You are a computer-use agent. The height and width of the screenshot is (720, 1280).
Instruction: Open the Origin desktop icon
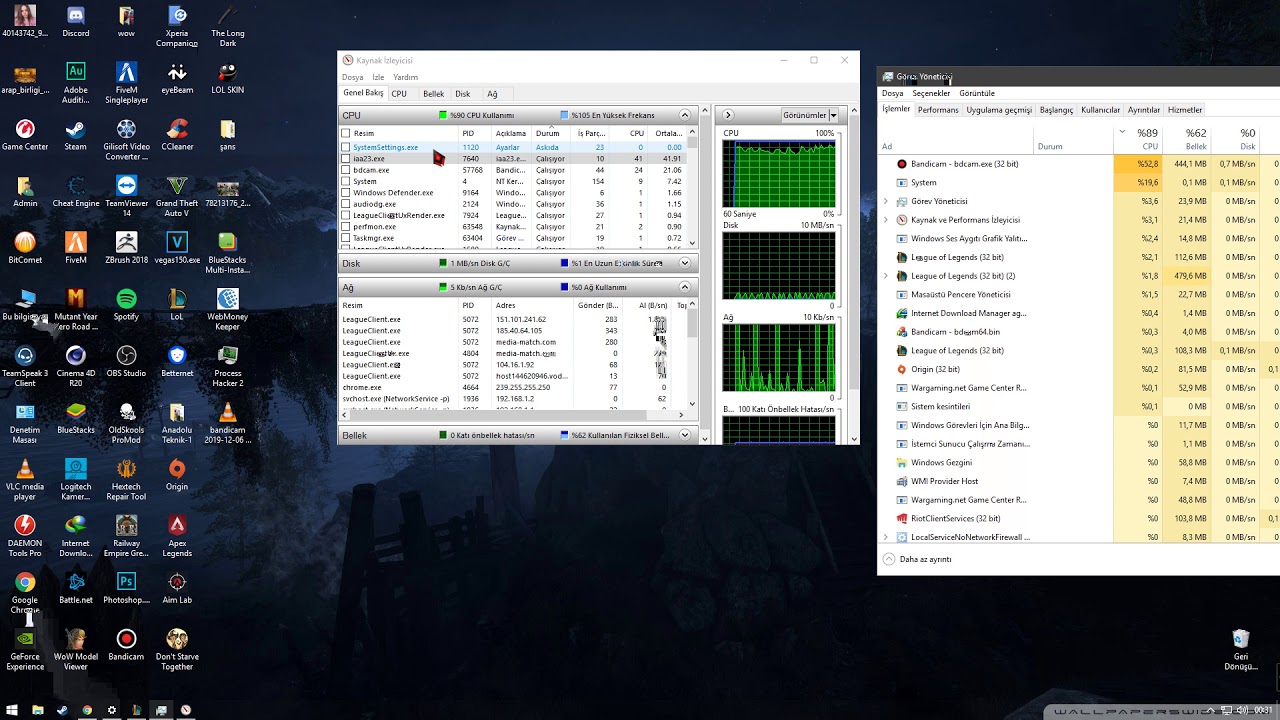point(177,475)
